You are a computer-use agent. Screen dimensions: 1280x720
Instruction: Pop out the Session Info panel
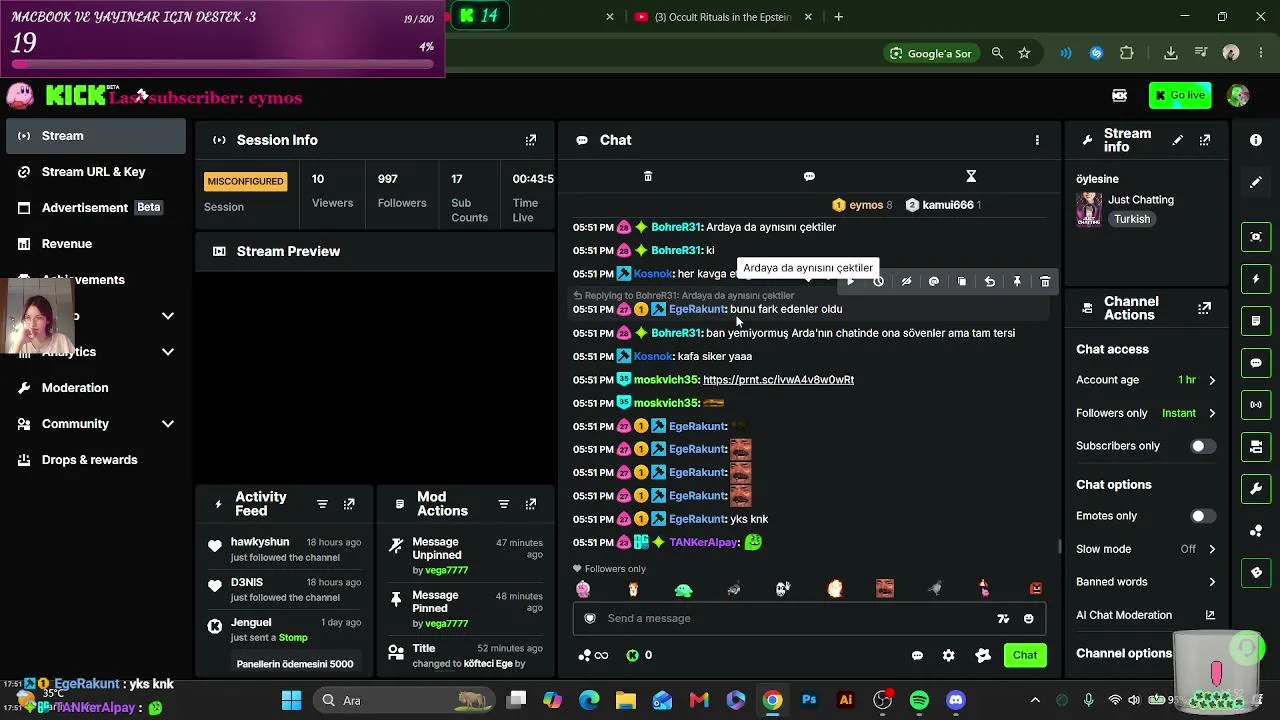tap(531, 140)
